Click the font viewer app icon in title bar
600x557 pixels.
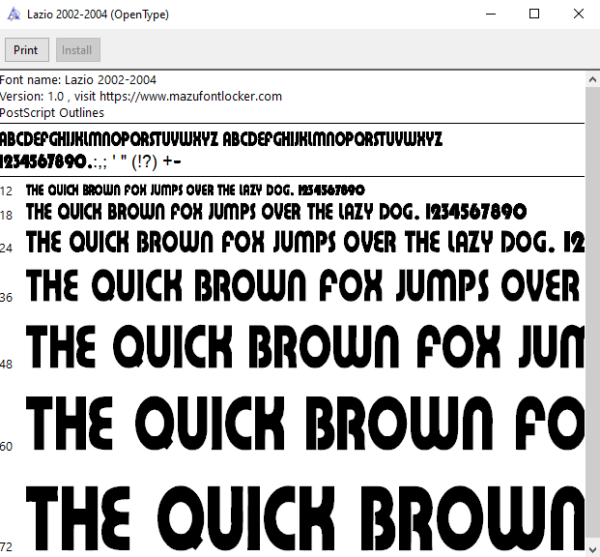[14, 15]
